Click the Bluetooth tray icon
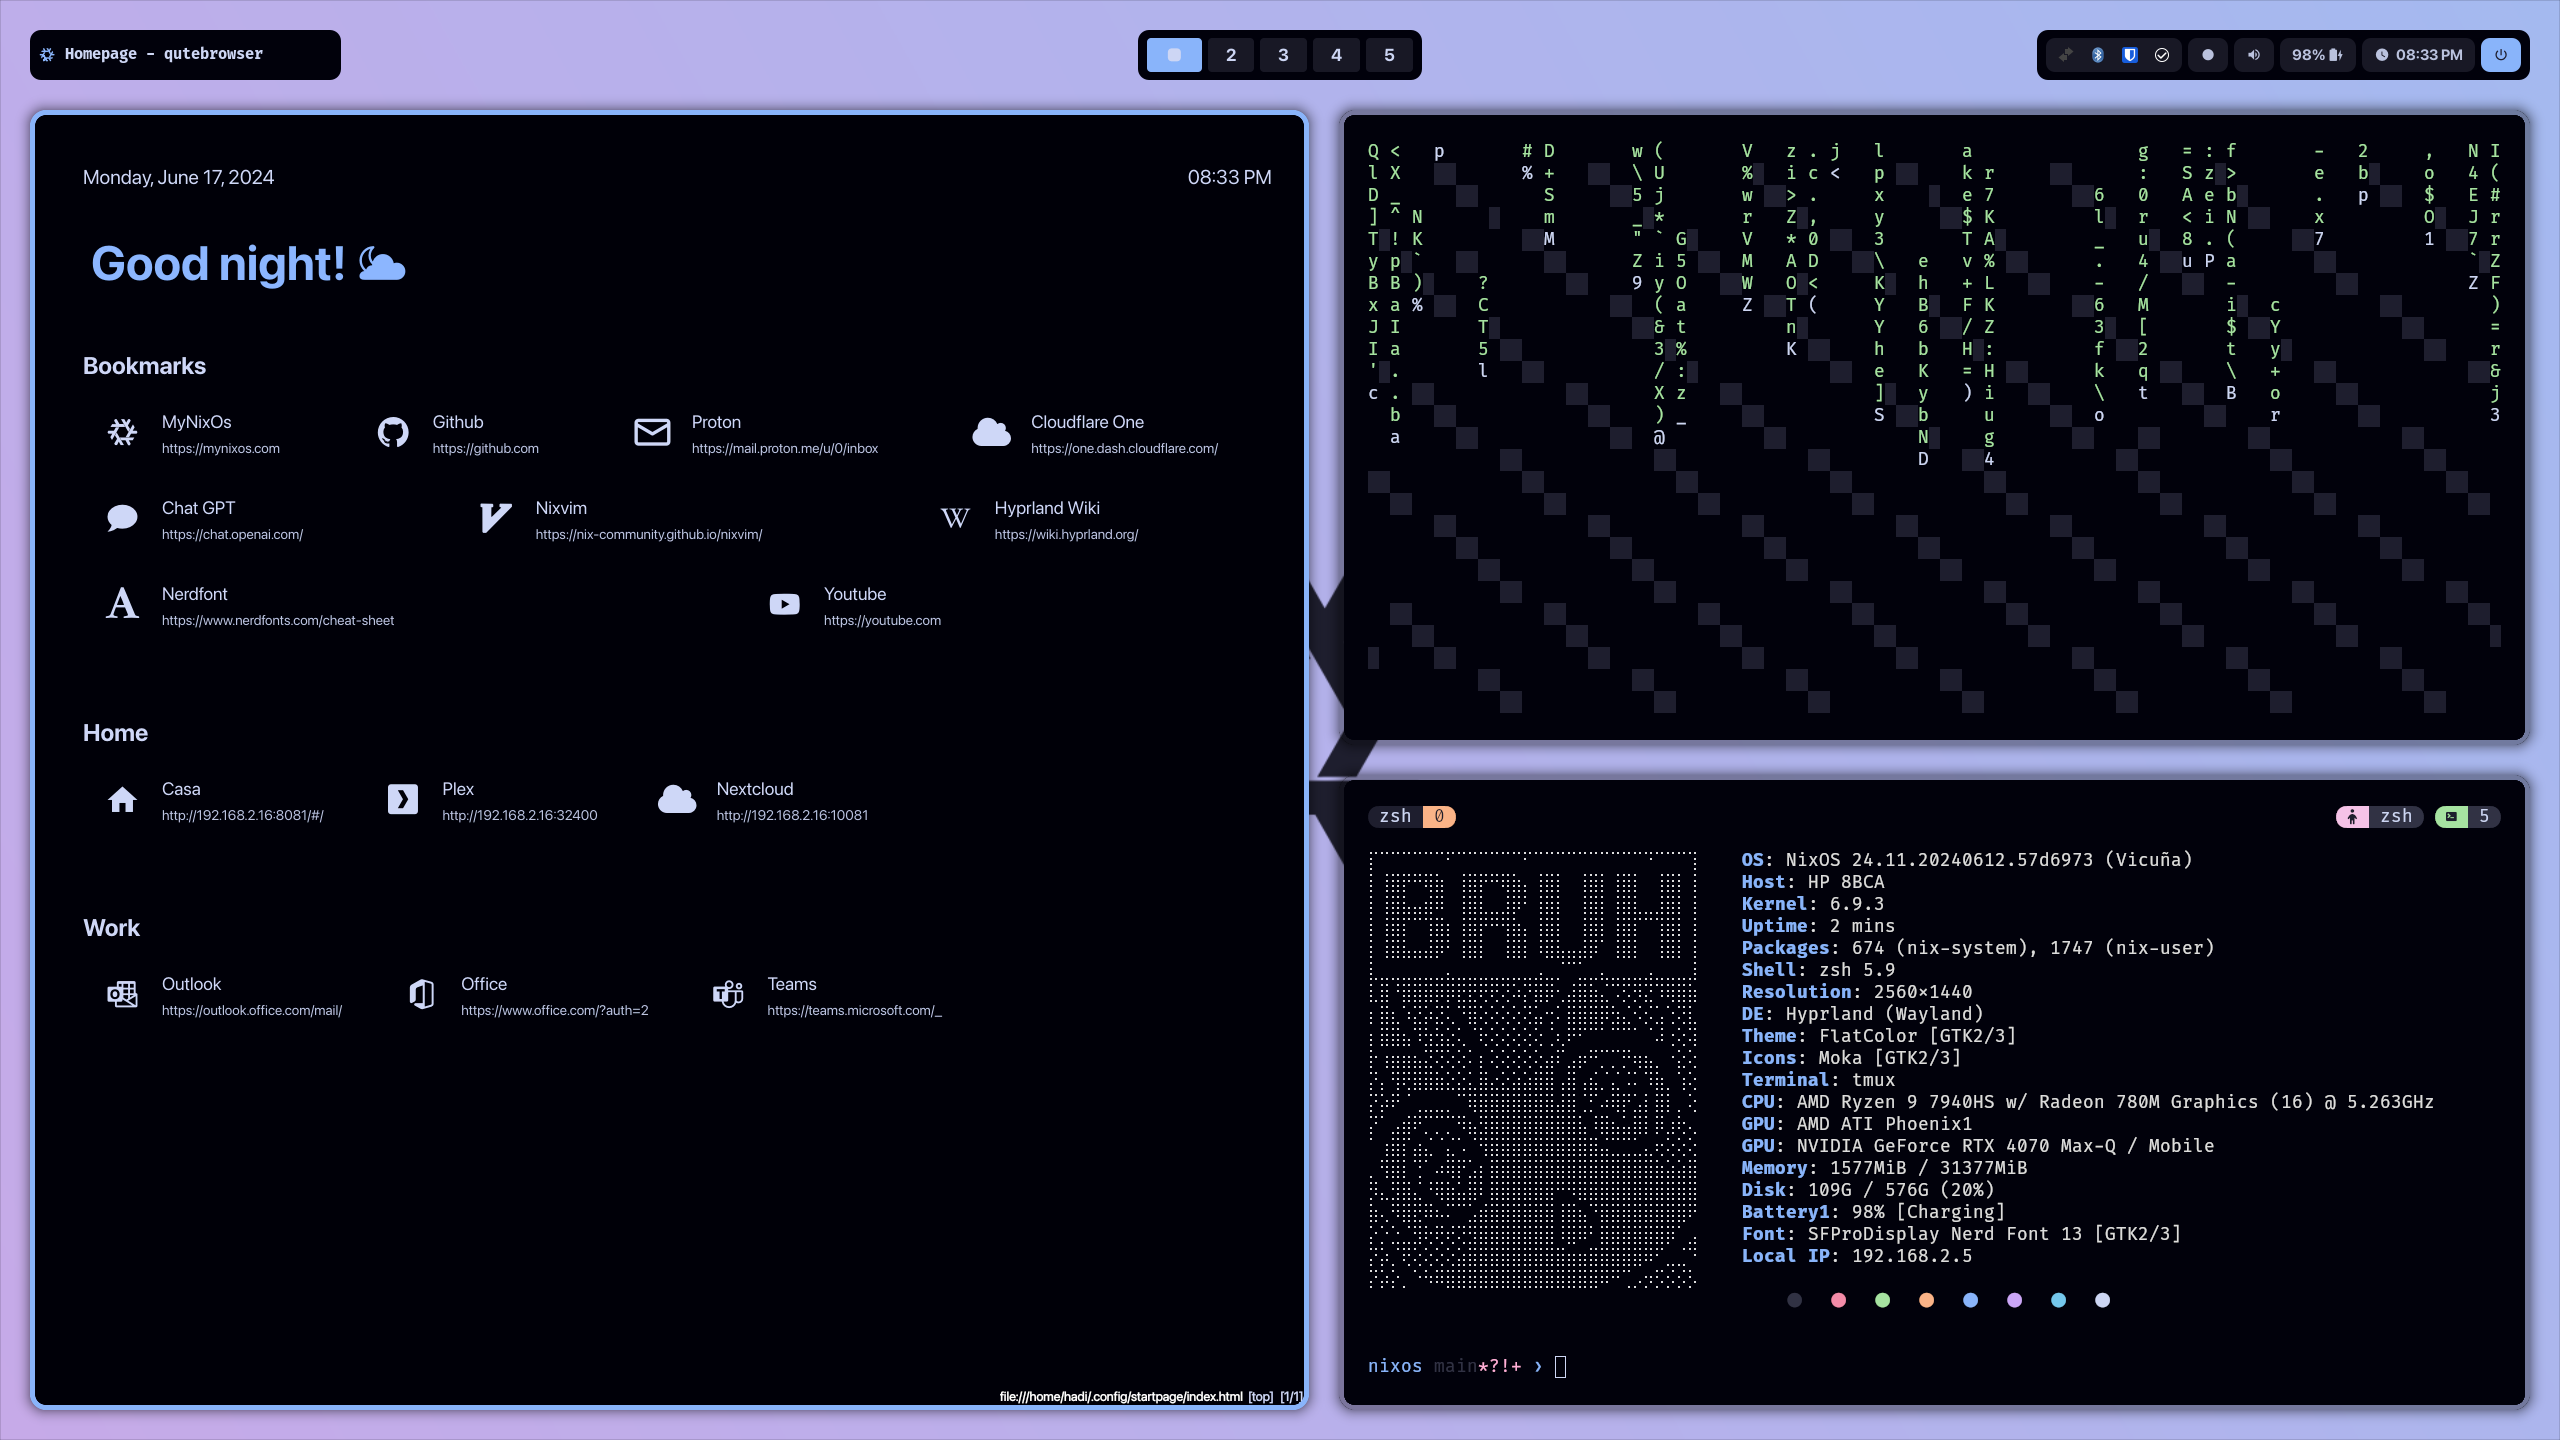This screenshot has width=2560, height=1440. pyautogui.click(x=2098, y=55)
